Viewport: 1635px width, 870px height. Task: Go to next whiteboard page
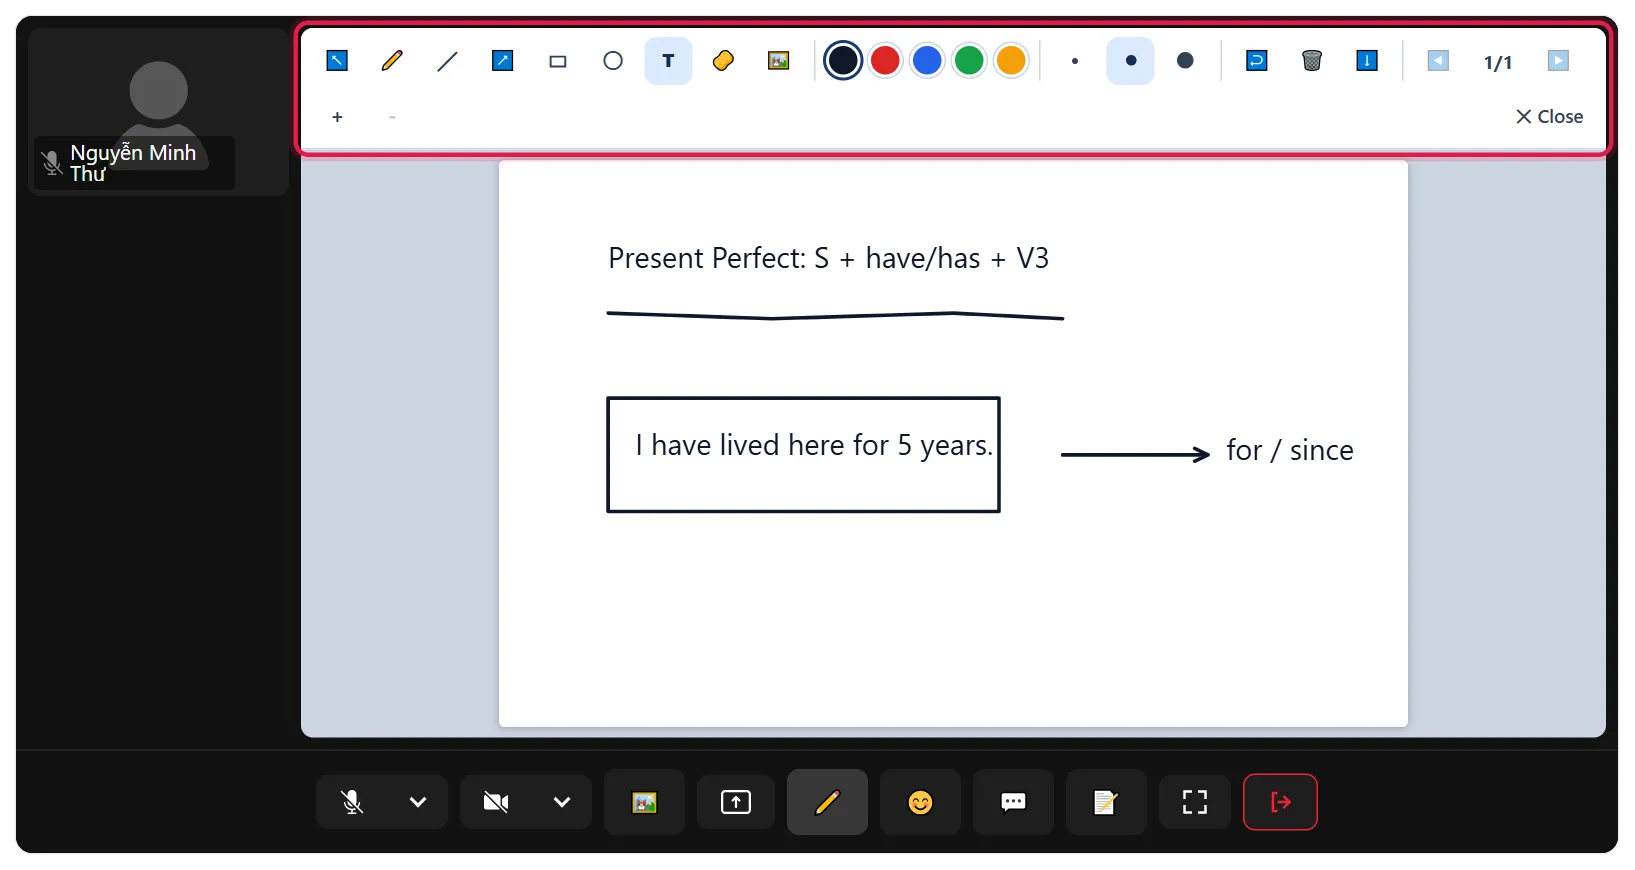coord(1558,61)
